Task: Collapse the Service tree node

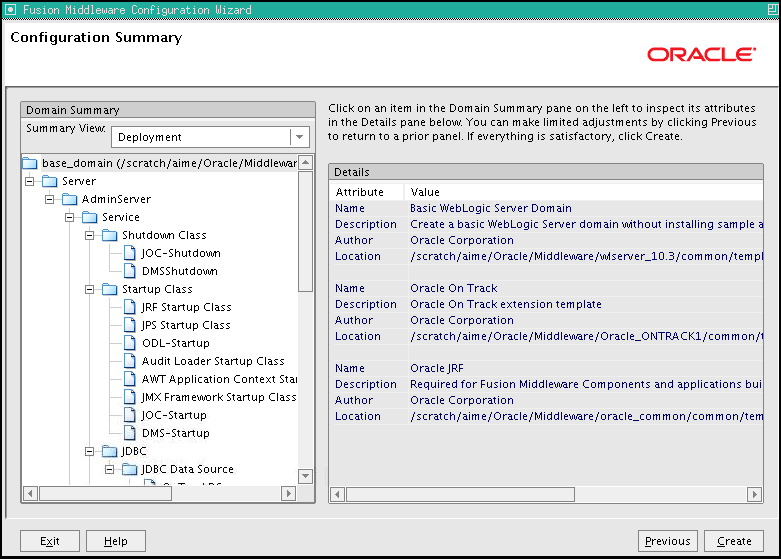Action: pyautogui.click(x=70, y=217)
